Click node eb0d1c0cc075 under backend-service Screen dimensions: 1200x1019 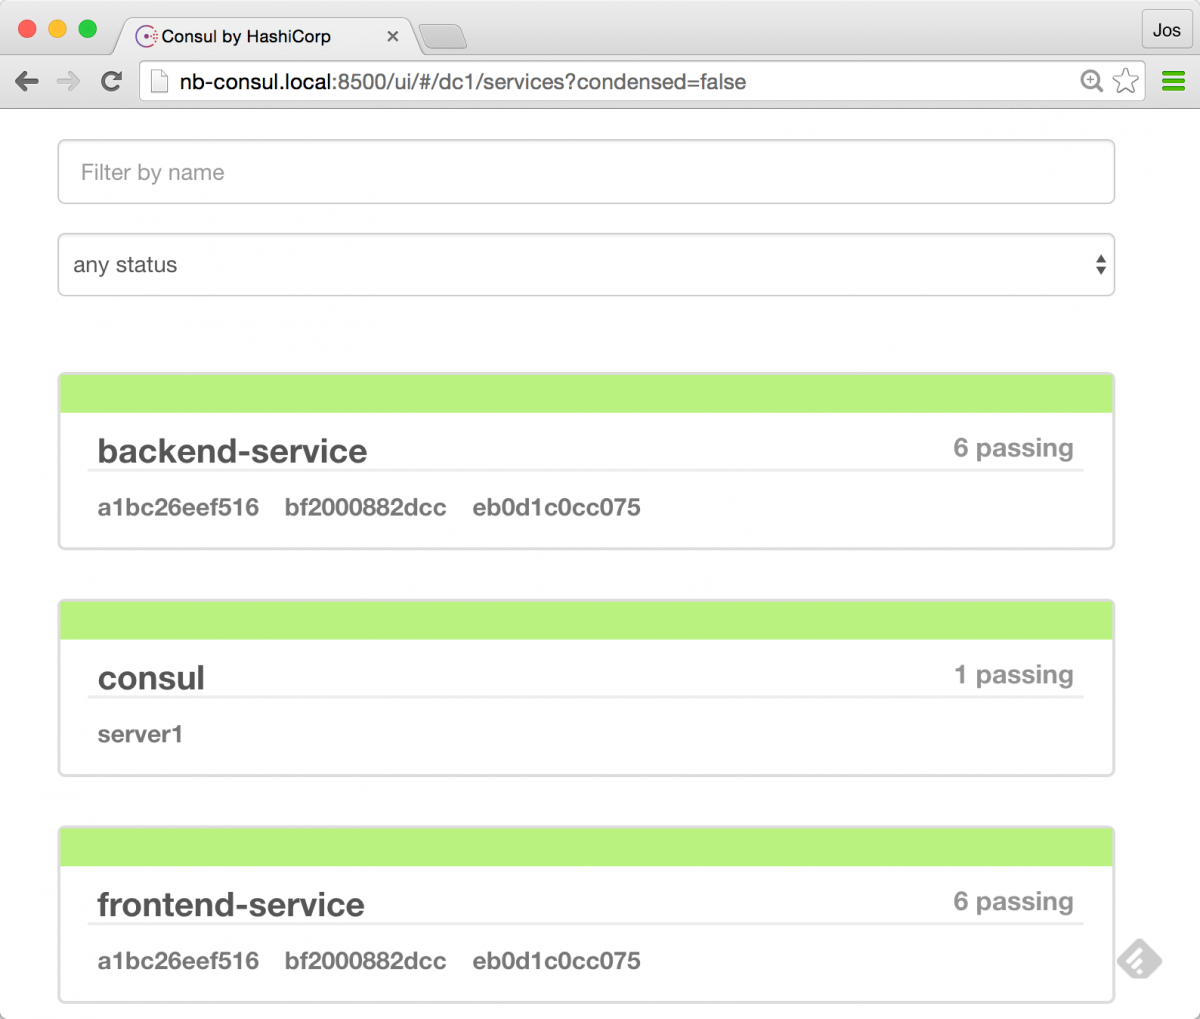556,507
